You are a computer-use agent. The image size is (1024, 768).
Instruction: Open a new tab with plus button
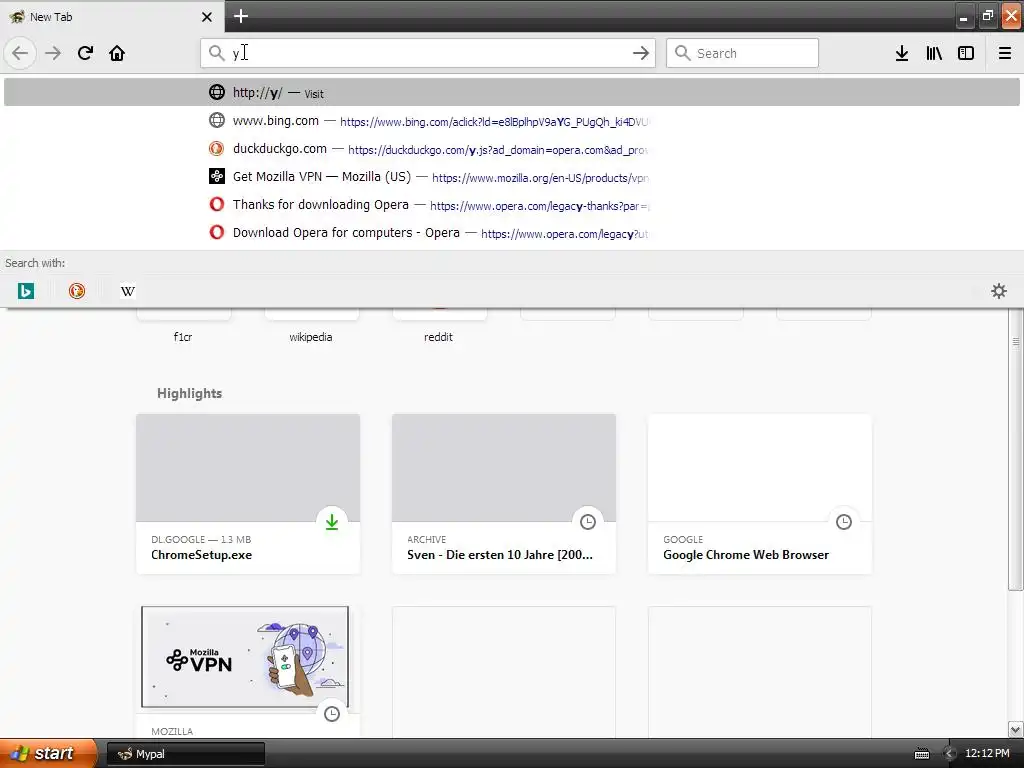click(241, 16)
